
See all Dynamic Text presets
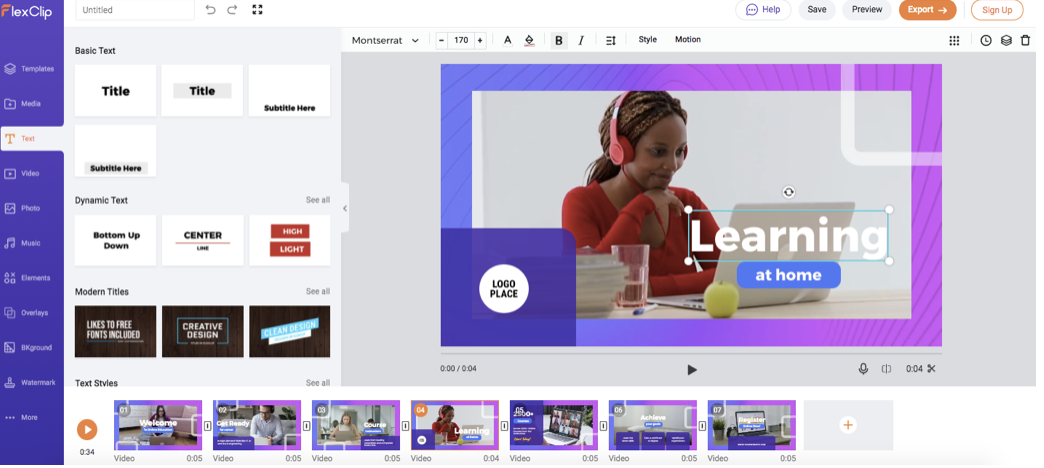coord(317,200)
